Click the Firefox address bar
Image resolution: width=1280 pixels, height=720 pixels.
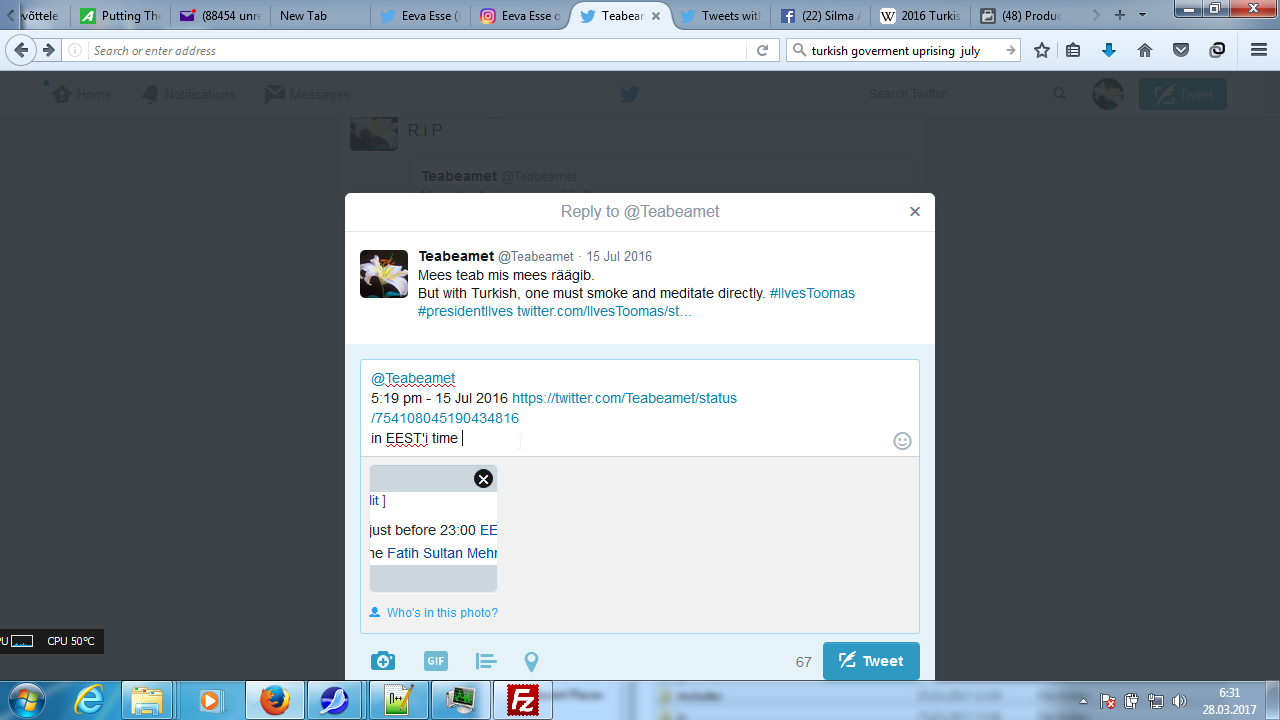coord(417,50)
